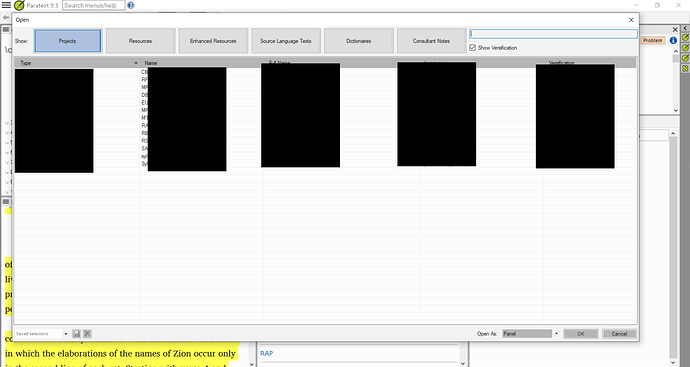Collapse the right sidebar using chevron arrow
690x367 pixels.
click(x=685, y=28)
